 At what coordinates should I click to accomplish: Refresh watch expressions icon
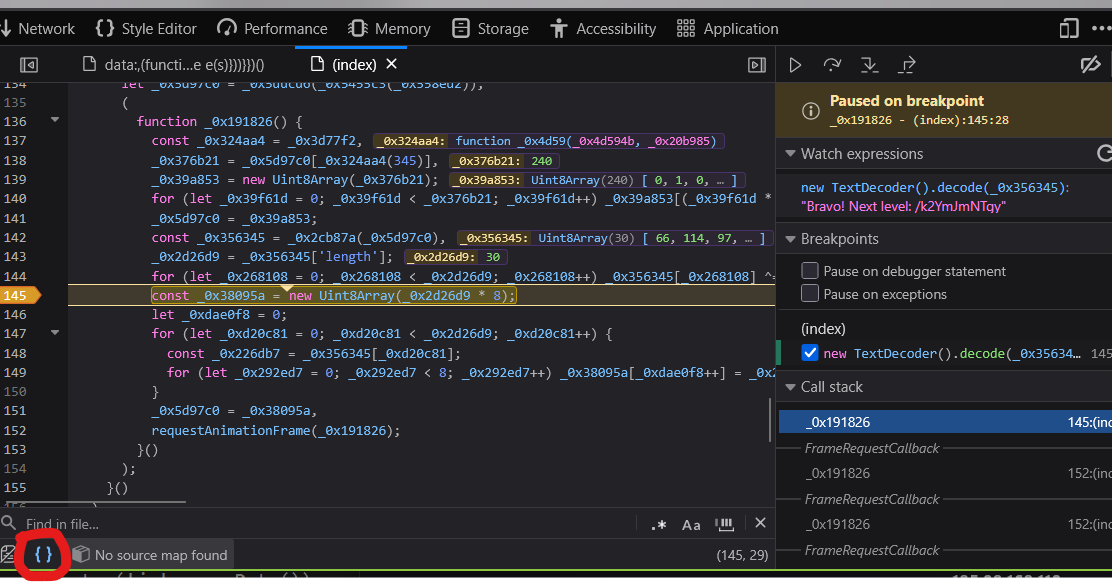[x=1104, y=154]
